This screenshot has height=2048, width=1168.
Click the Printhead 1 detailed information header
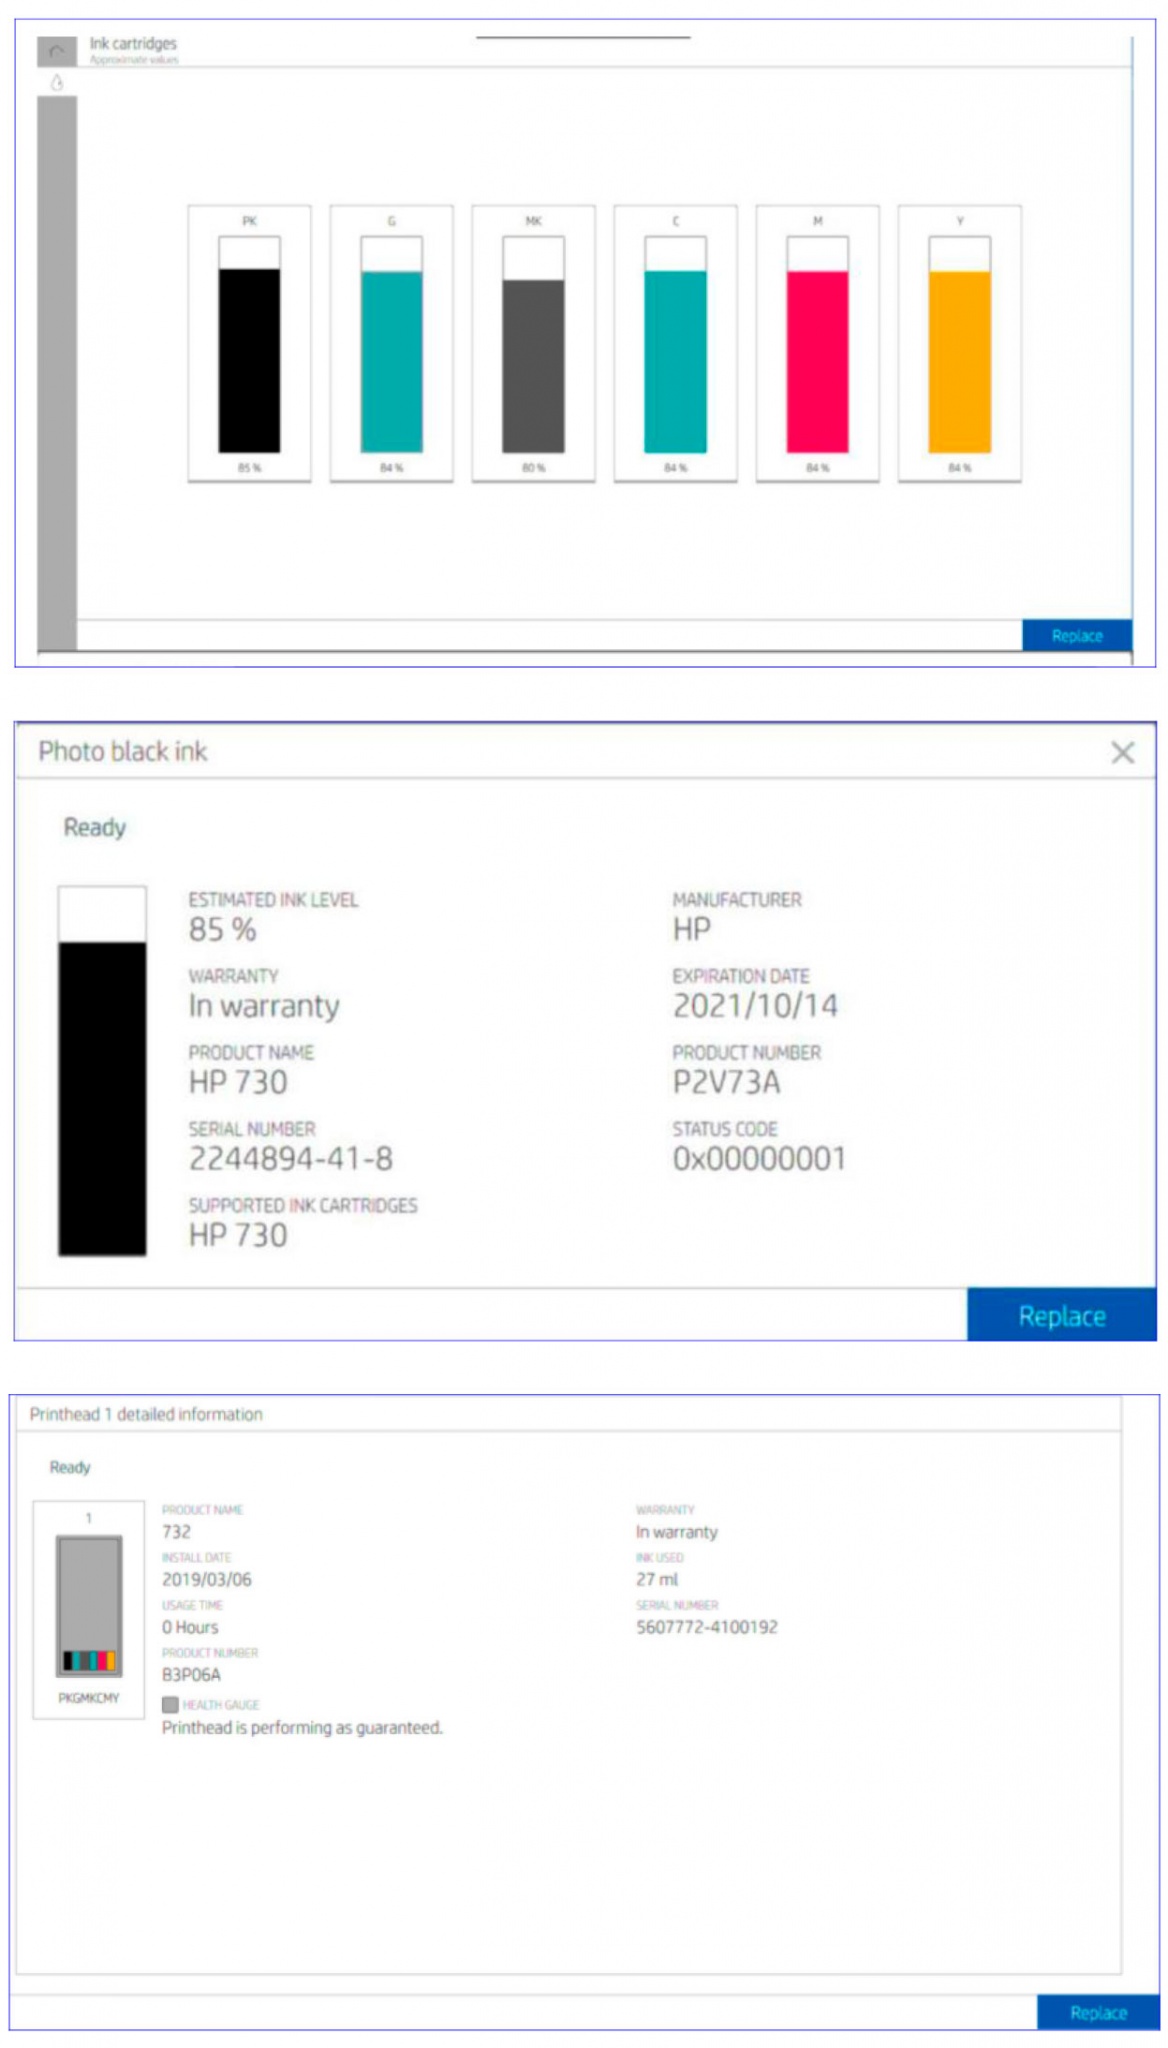tap(146, 1414)
